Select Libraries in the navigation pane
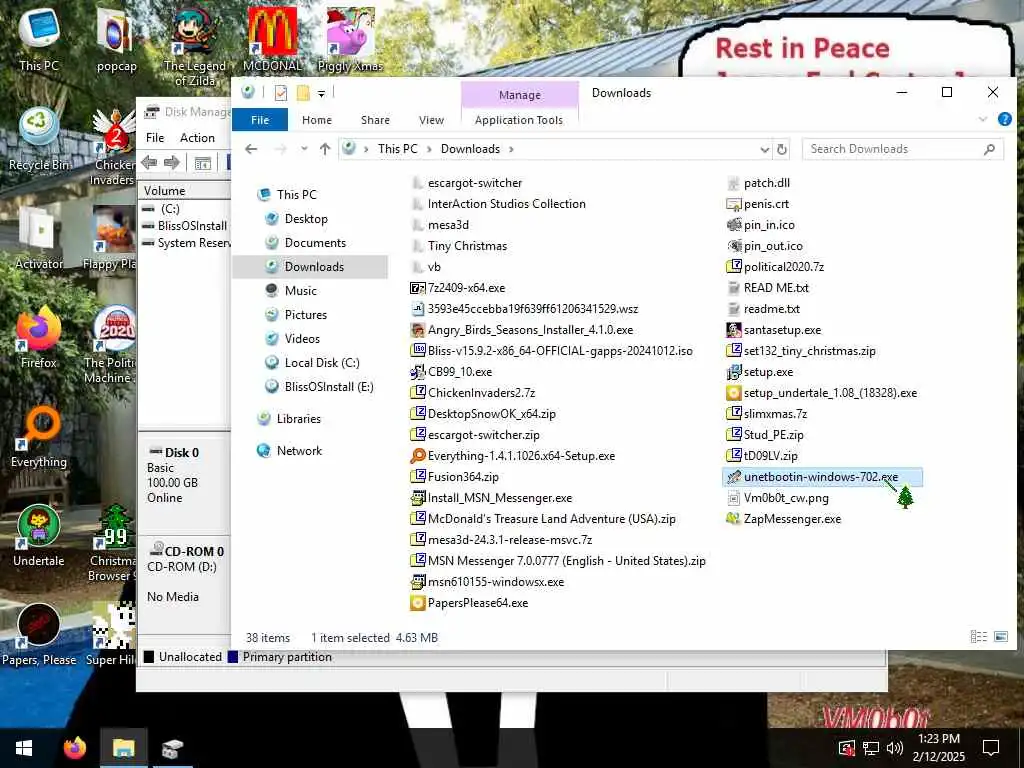Viewport: 1024px width, 768px height. [x=298, y=419]
